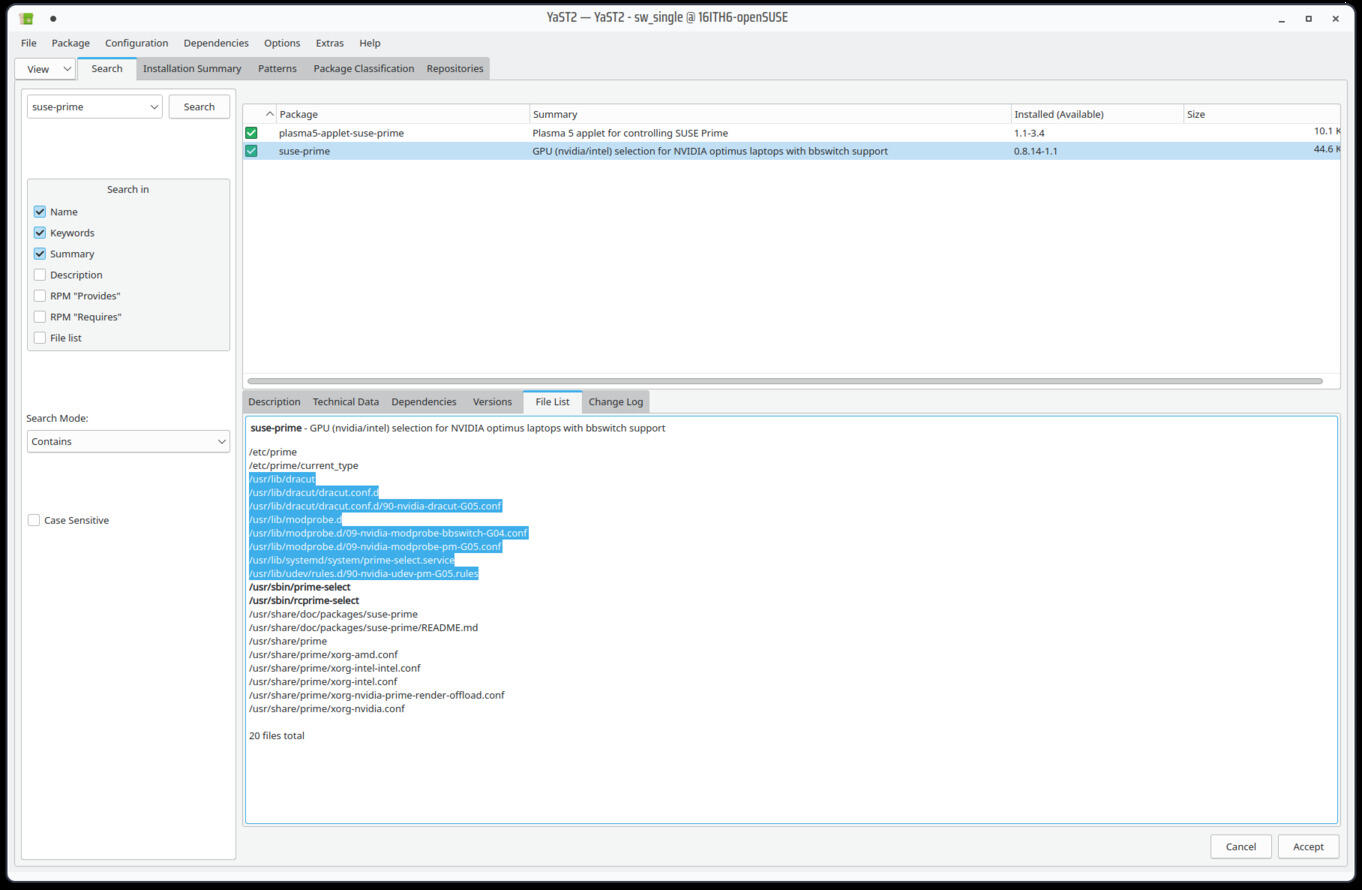Click the package list horizontal scrollbar
Viewport: 1362px width, 890px height.
point(785,381)
